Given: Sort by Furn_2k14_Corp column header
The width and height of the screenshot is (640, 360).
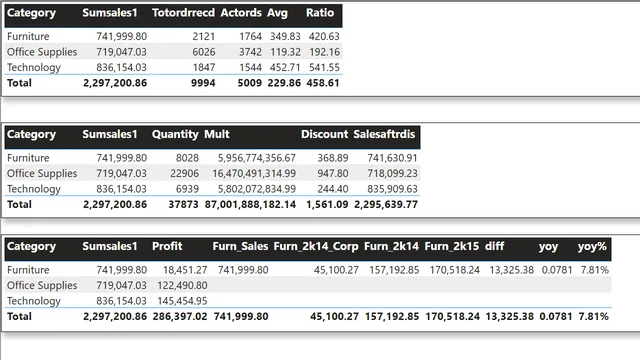Looking at the screenshot, I should pyautogui.click(x=316, y=247).
